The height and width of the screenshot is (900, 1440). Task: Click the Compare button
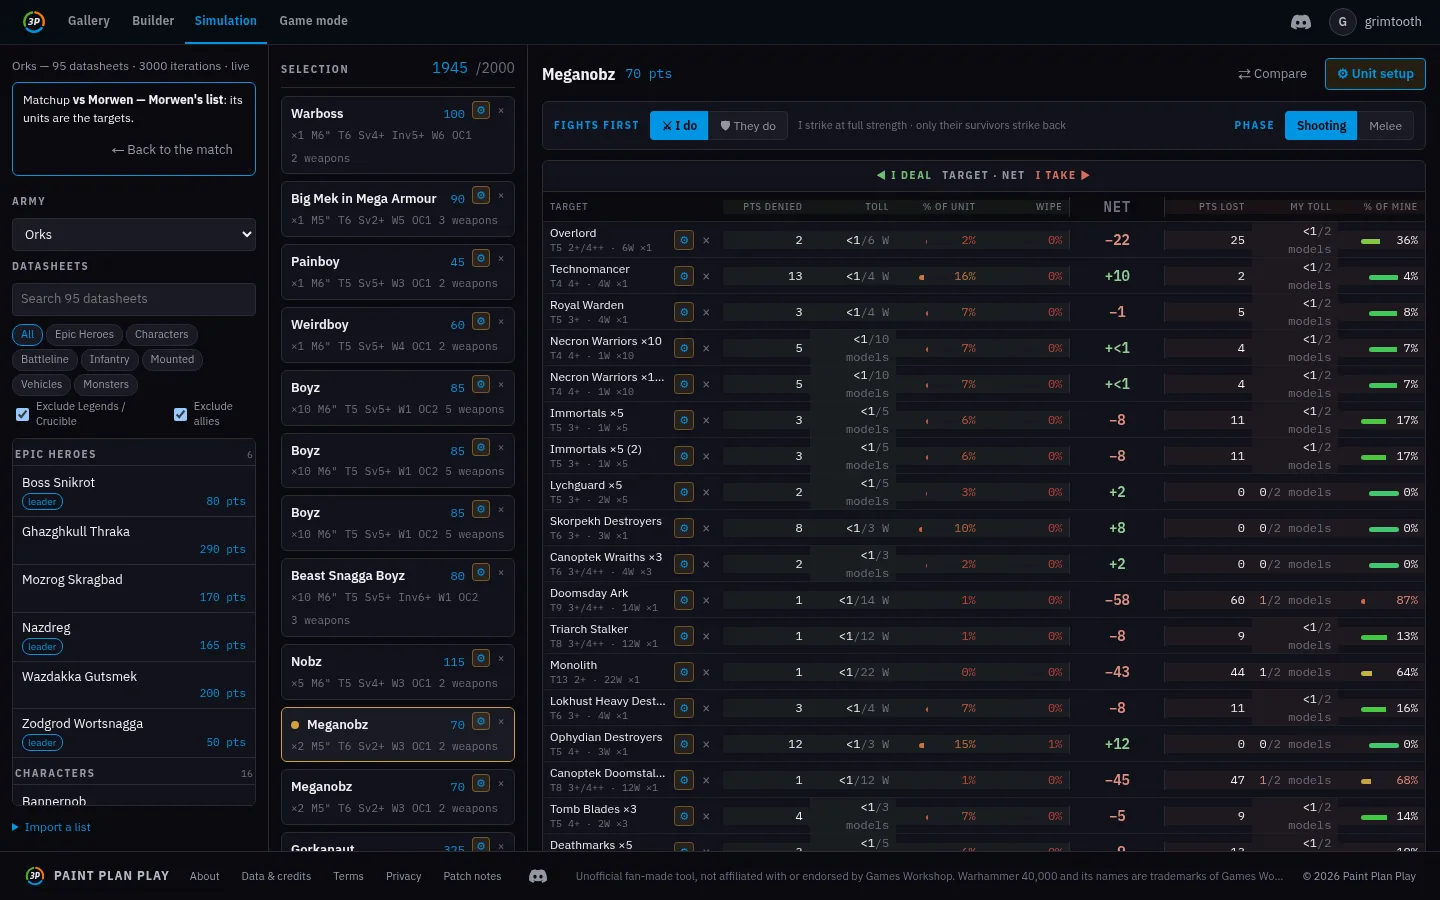(1272, 74)
